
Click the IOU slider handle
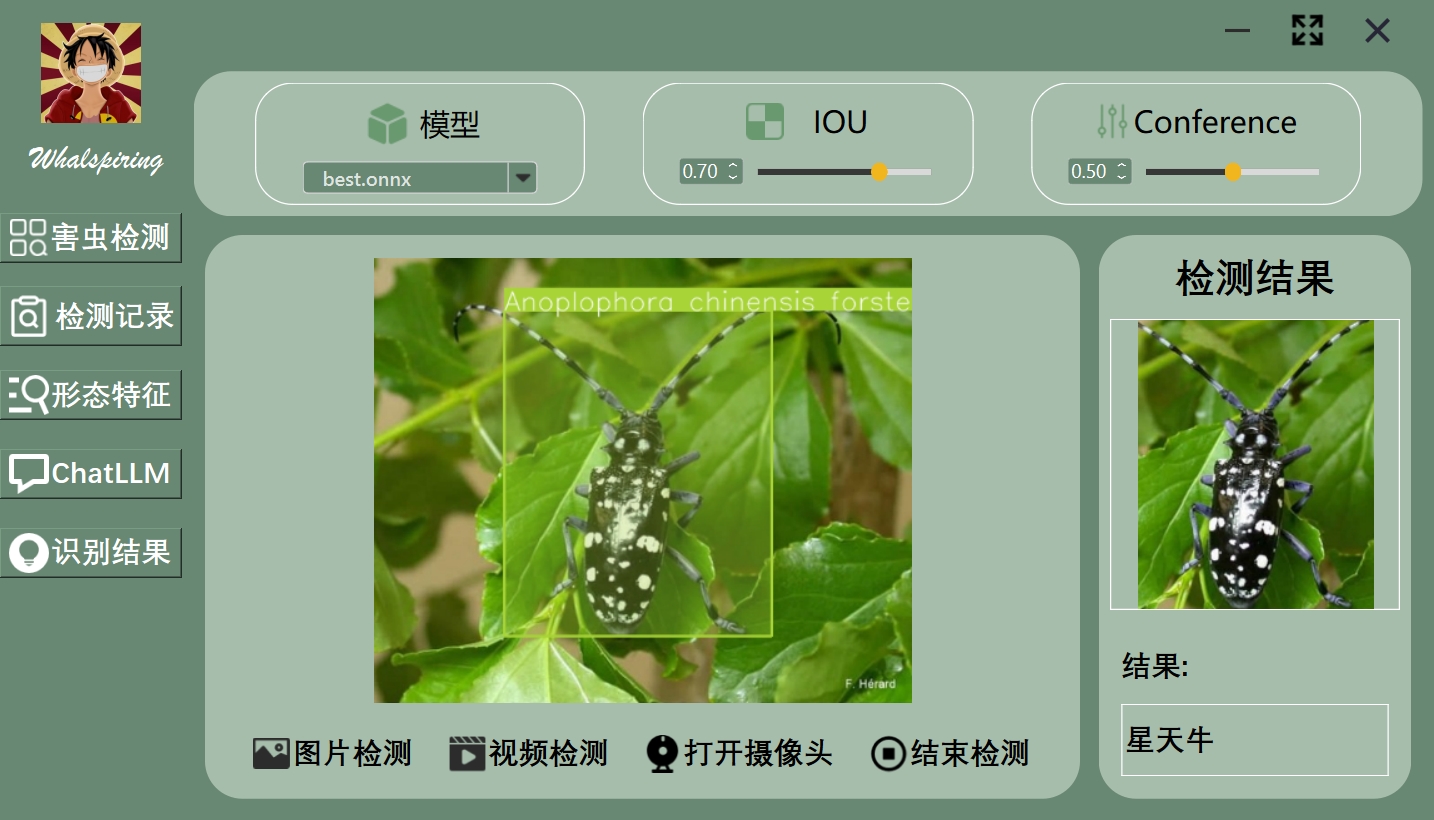coord(879,172)
